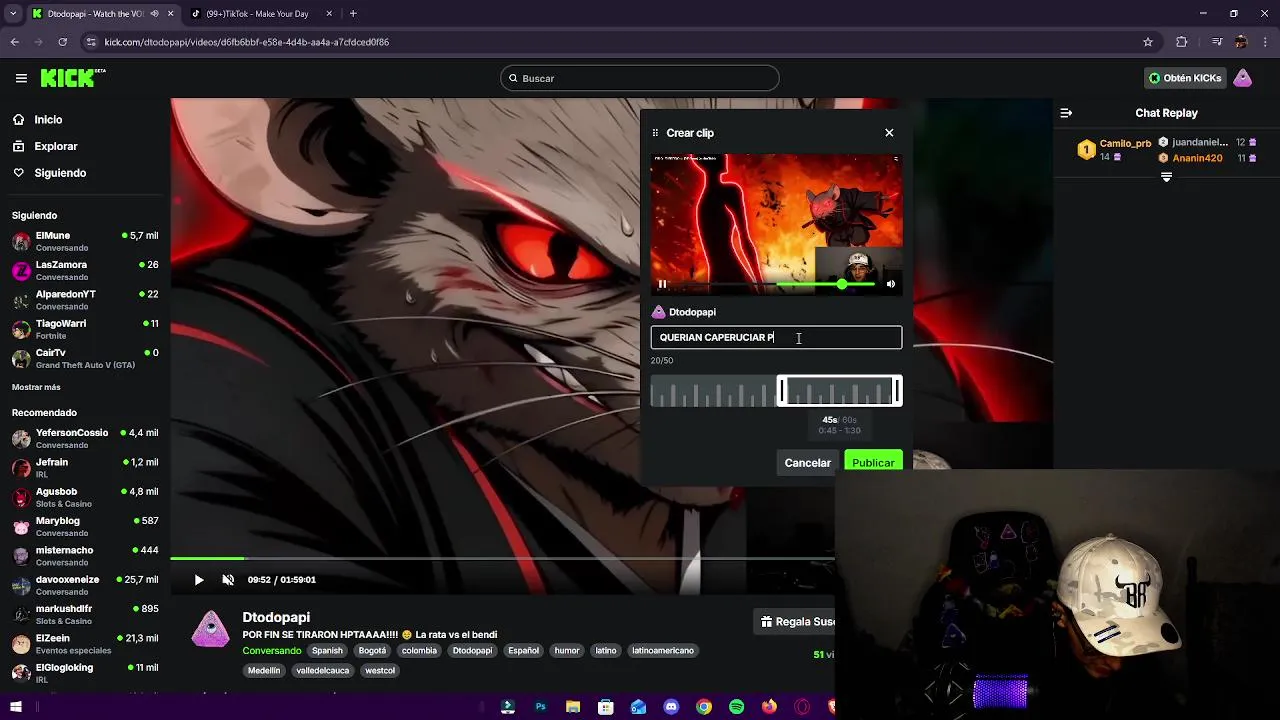Select Ananin420 in the leaderboard
Image resolution: width=1280 pixels, height=720 pixels.
pyautogui.click(x=1197, y=158)
